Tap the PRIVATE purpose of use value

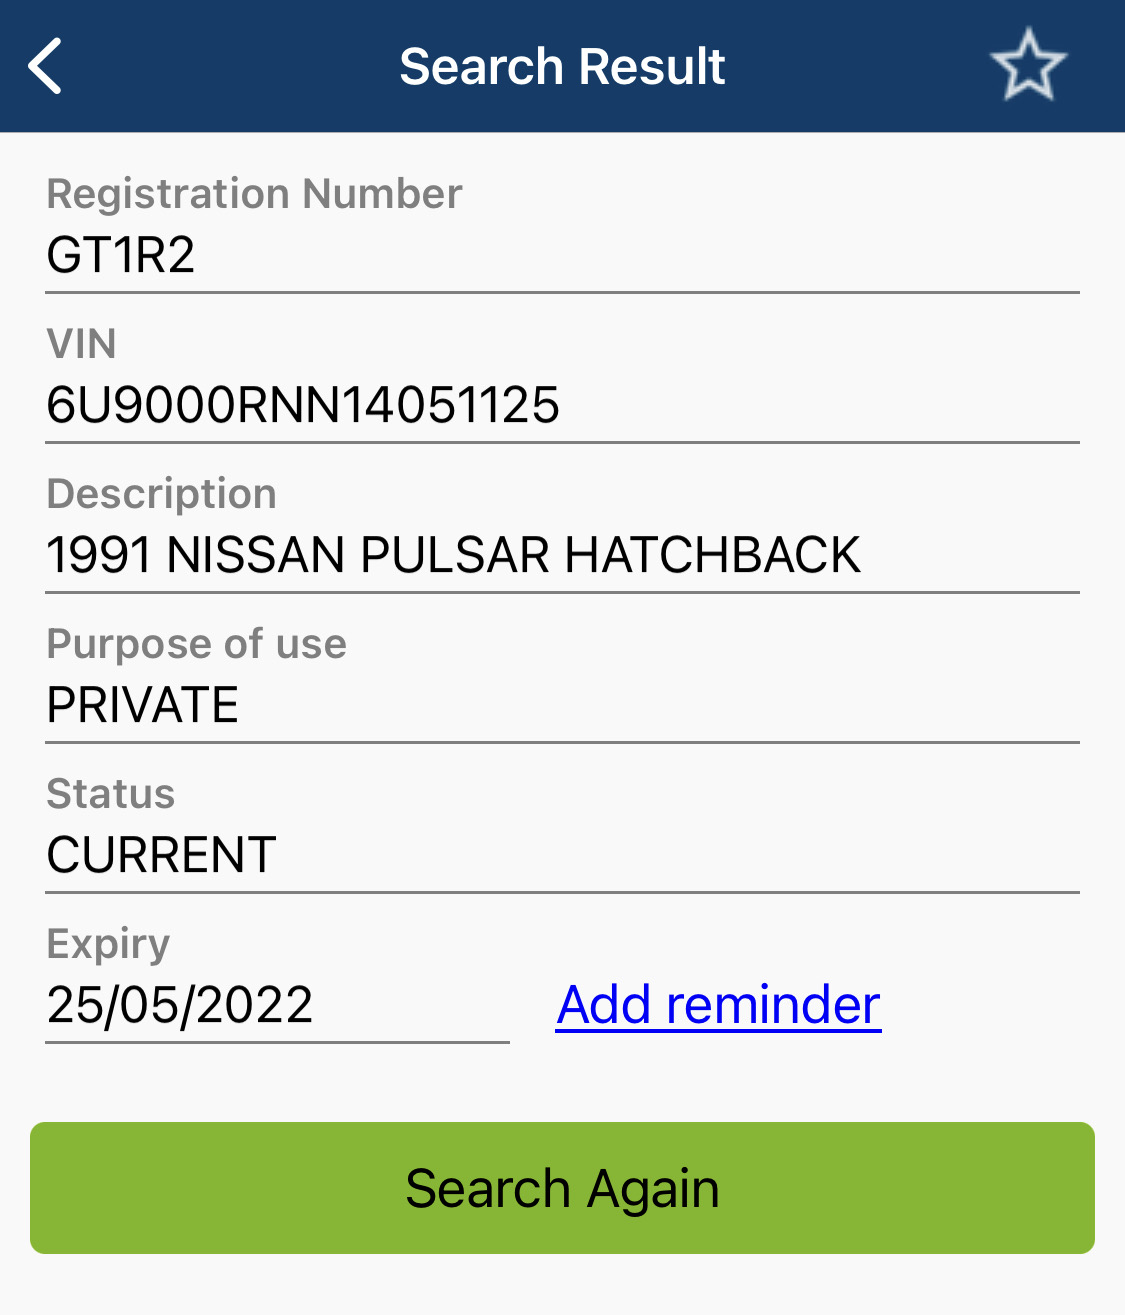(143, 705)
